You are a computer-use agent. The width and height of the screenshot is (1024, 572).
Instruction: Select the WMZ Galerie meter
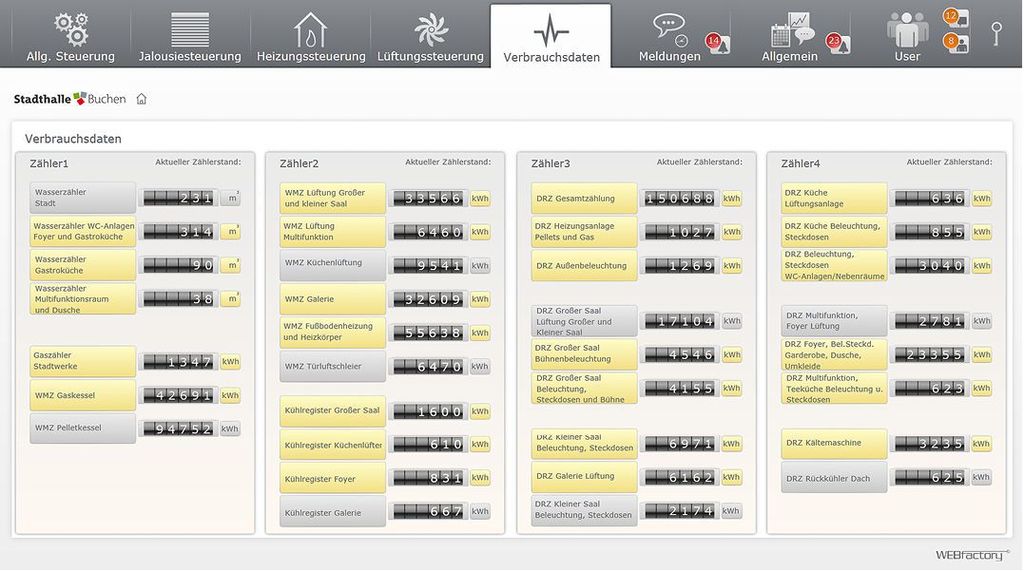[x=332, y=299]
